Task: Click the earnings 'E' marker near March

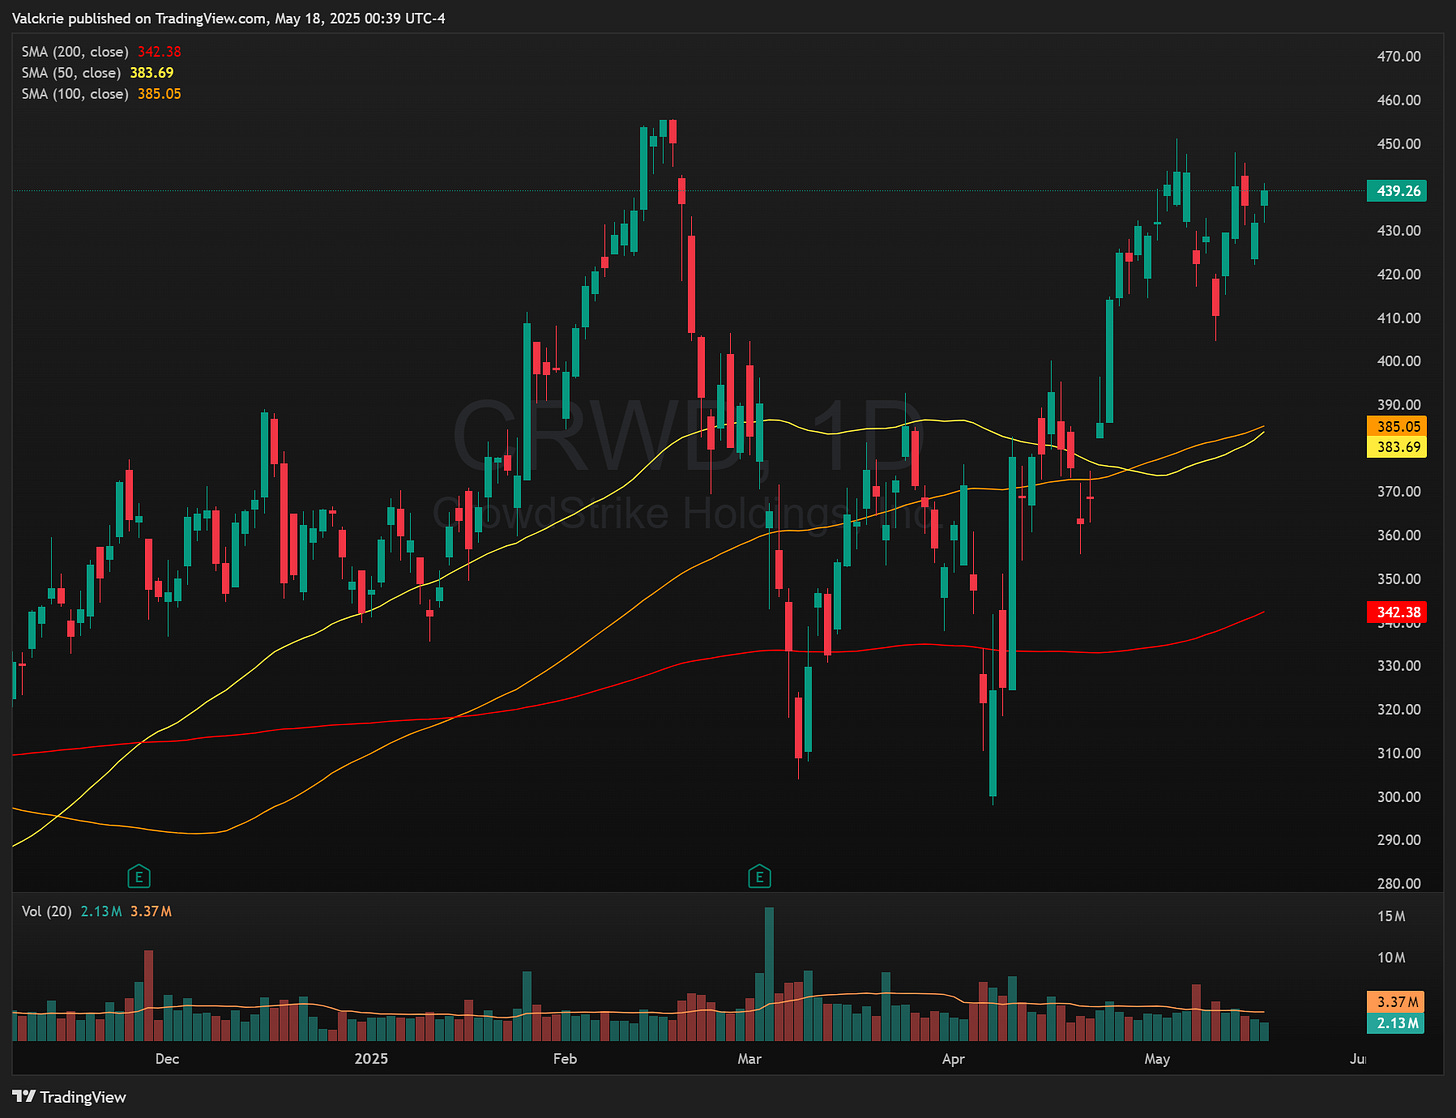Action: 760,877
